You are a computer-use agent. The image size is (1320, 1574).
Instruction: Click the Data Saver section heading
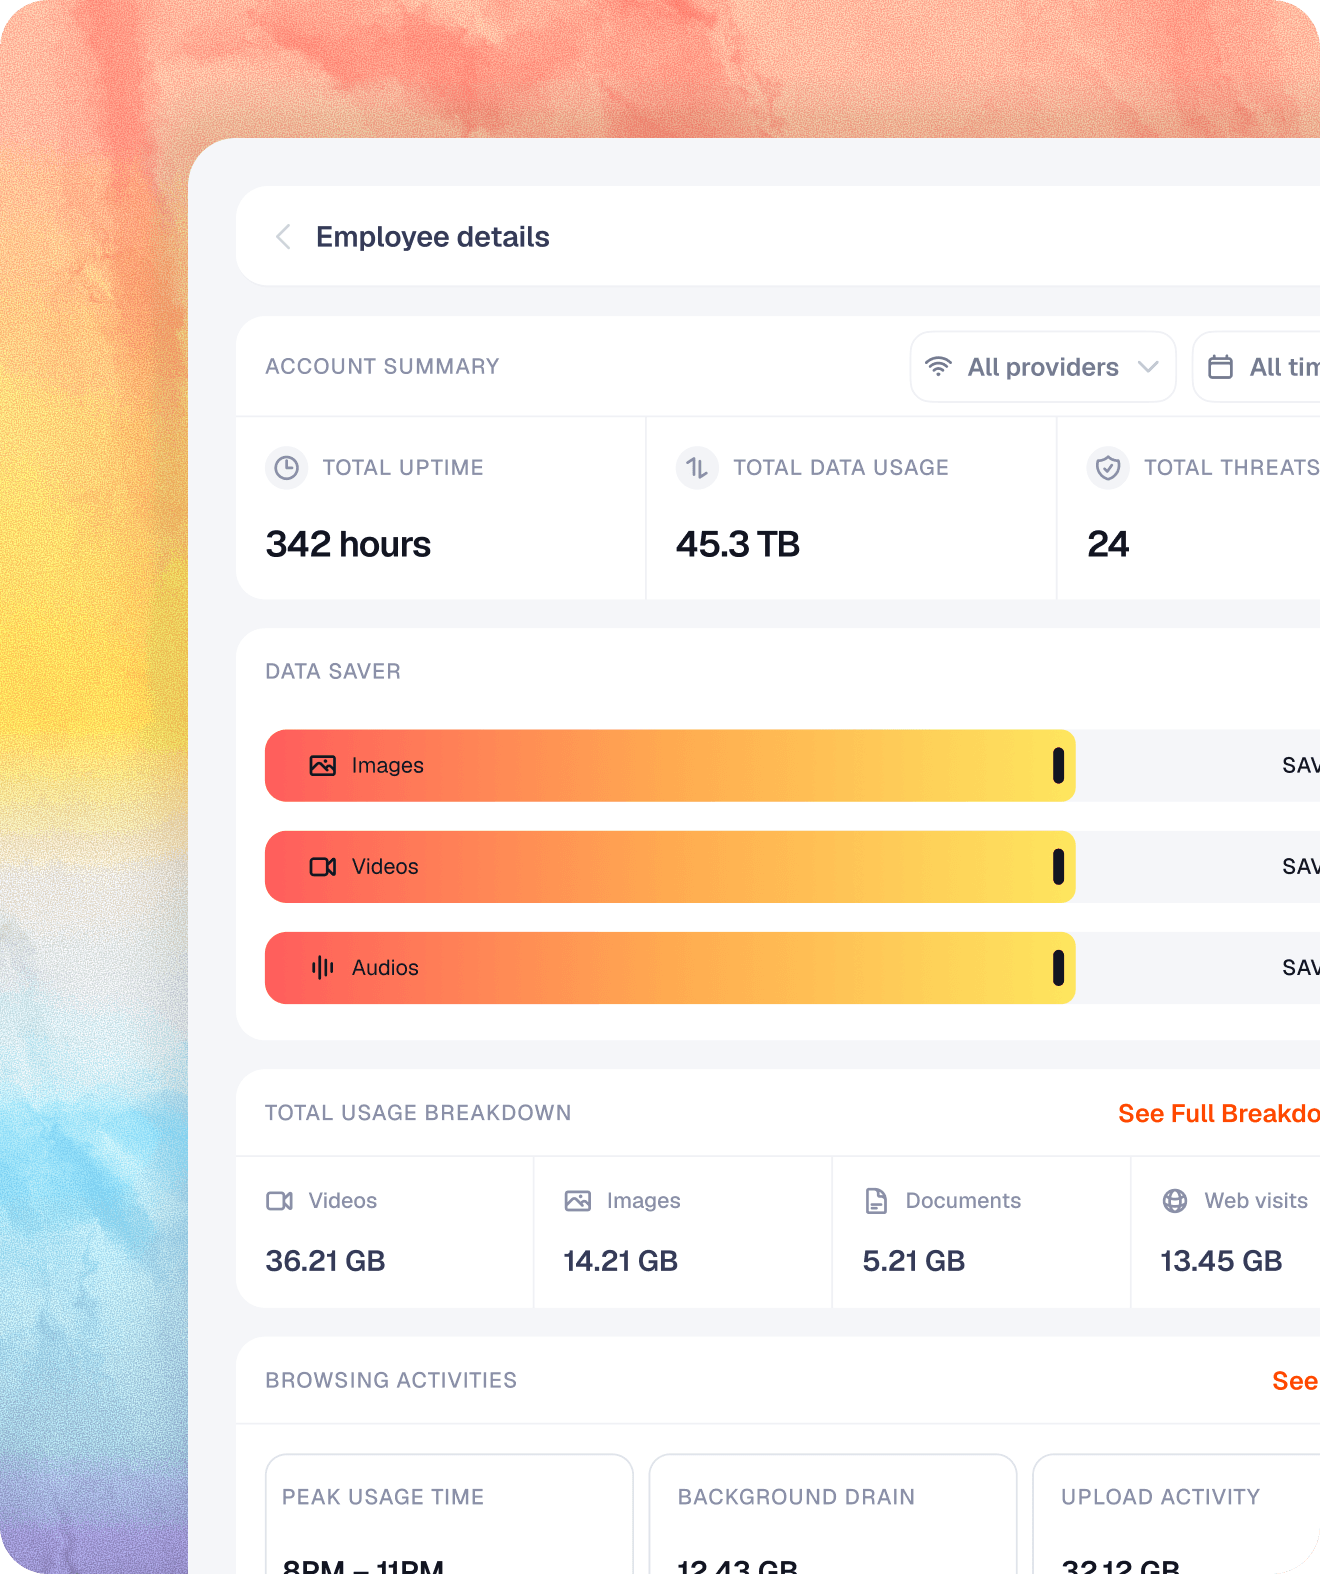(x=333, y=671)
